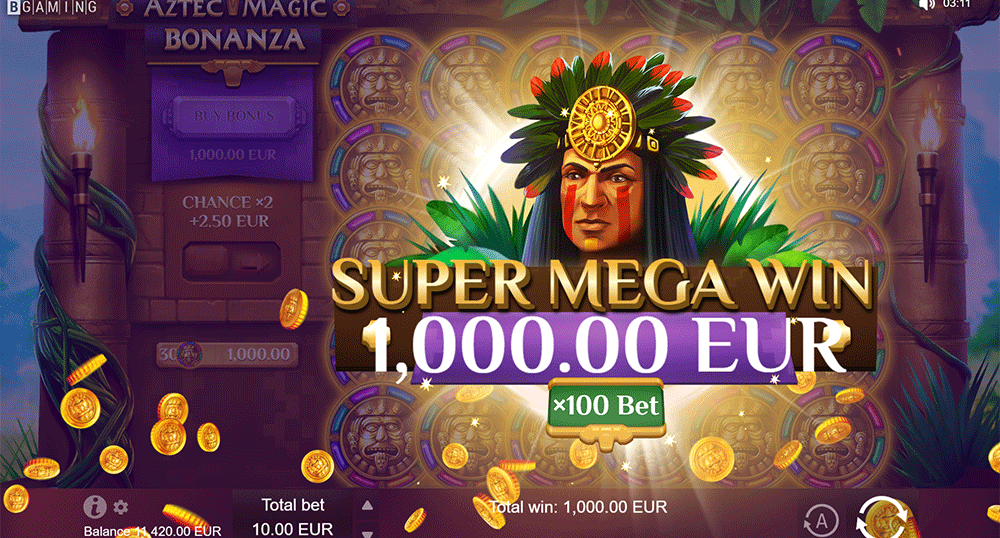Open the game info icon

[x=94, y=507]
